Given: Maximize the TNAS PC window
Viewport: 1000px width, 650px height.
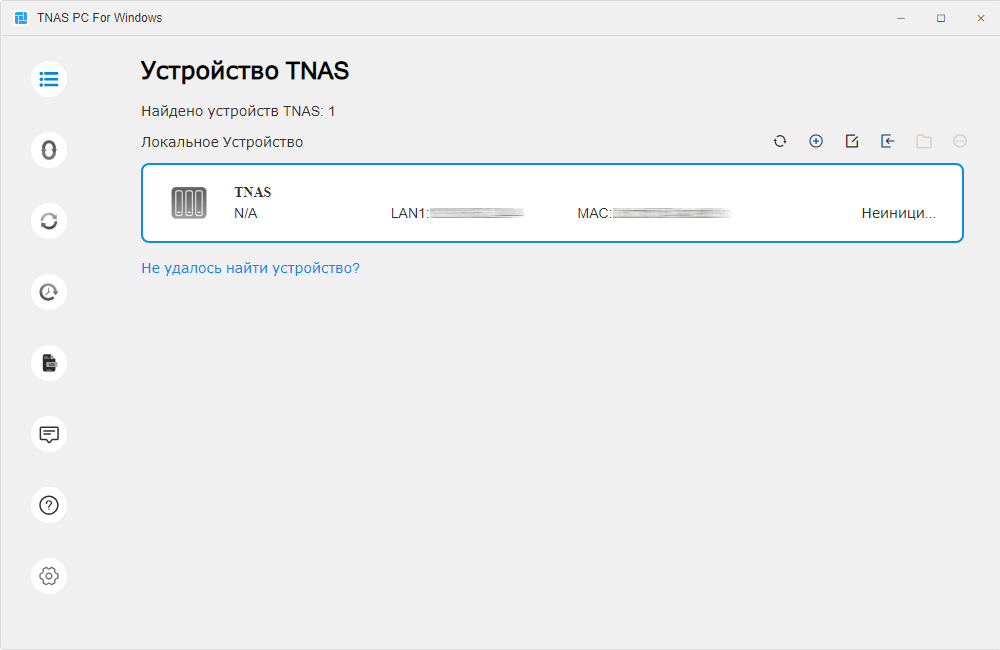Looking at the screenshot, I should tap(941, 18).
